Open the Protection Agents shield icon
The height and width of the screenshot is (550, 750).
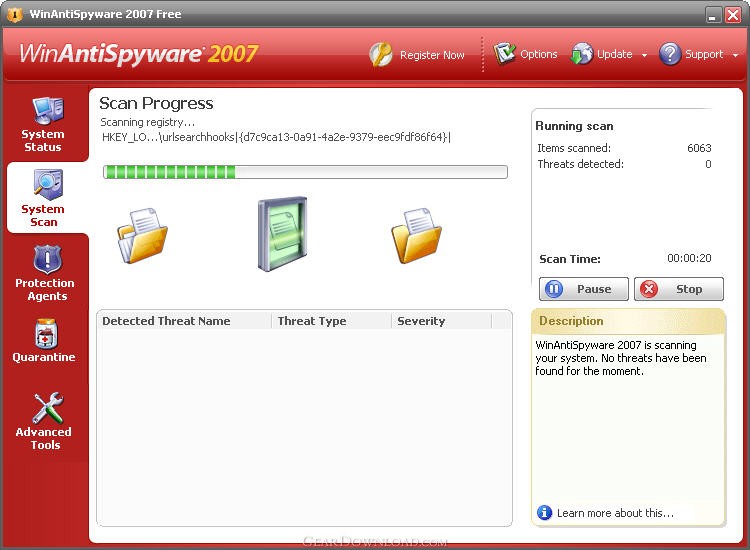pos(47,259)
